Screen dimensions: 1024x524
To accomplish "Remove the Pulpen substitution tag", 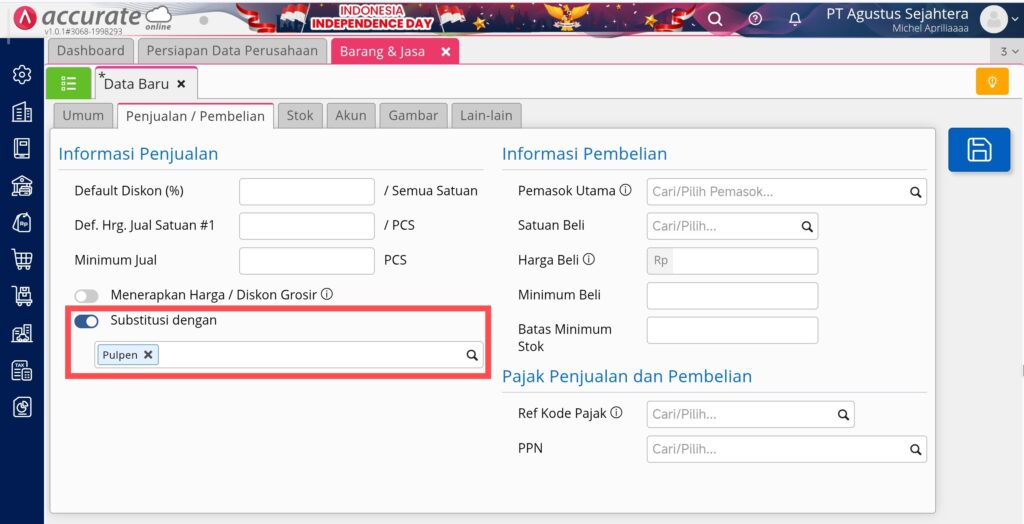I will [148, 354].
